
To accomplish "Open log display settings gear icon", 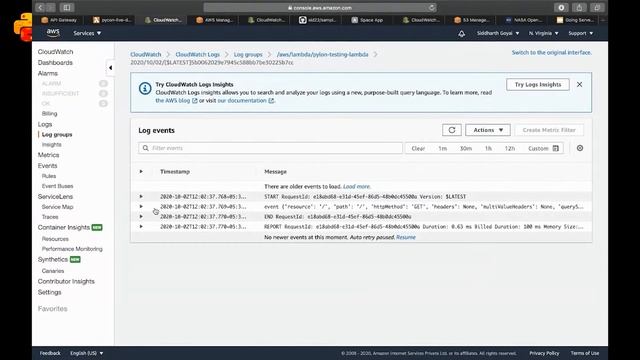I will [x=580, y=148].
